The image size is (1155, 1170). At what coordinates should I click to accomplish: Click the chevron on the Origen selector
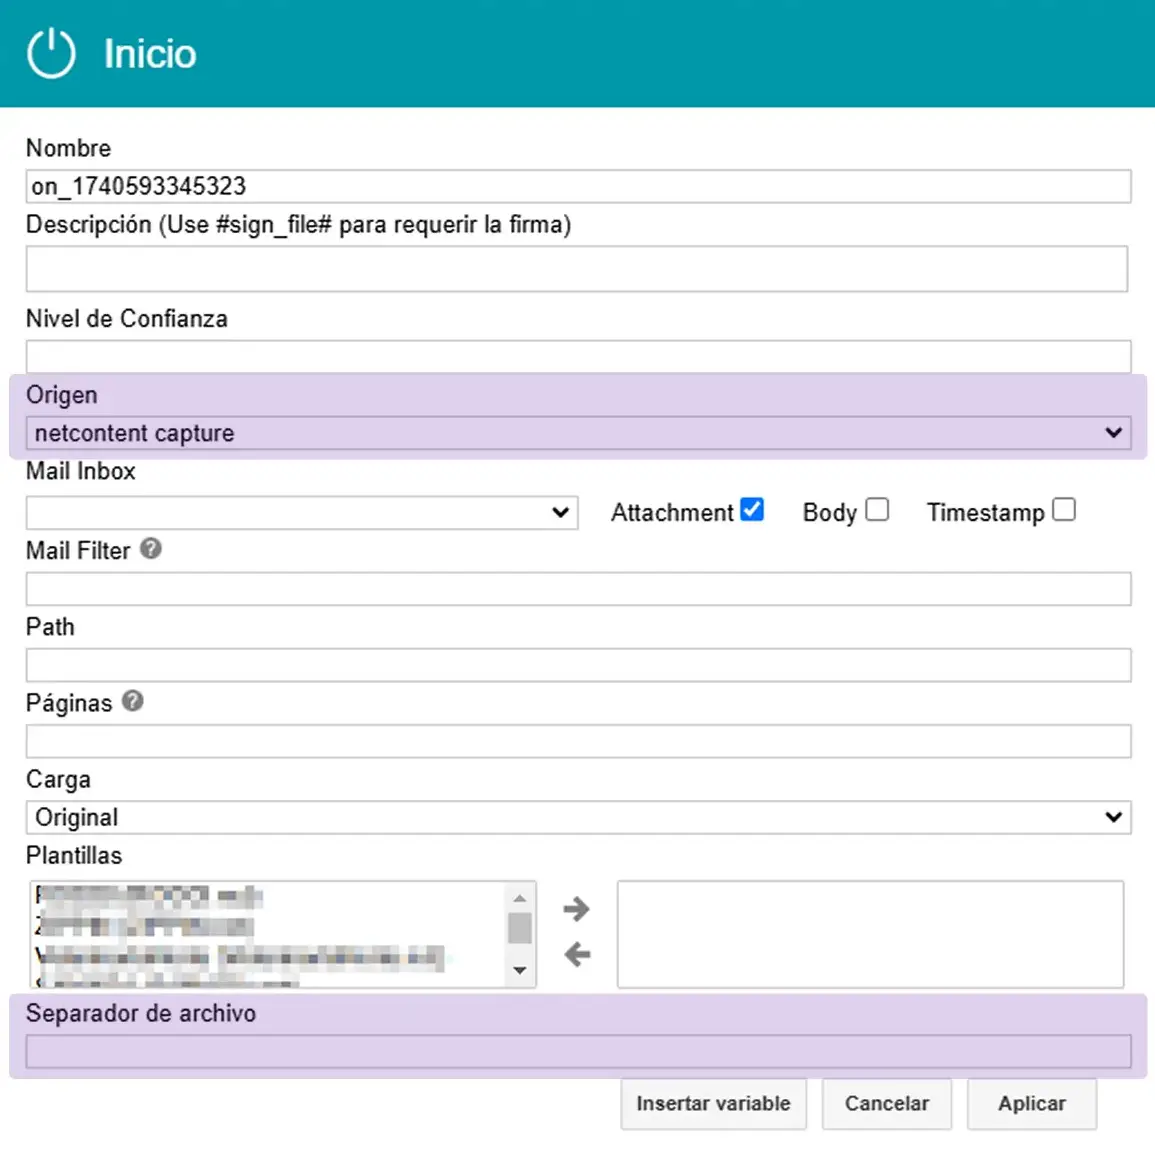(x=1113, y=433)
